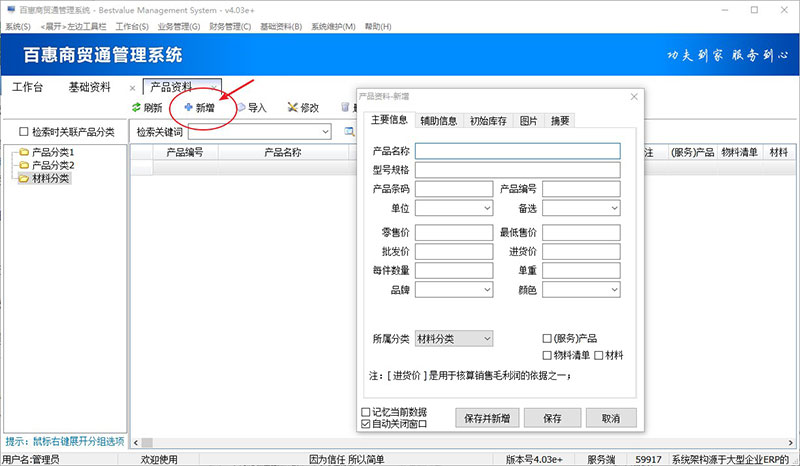Tick the 记忆当前数据 checkbox
Screen dimensions: 800x466
(365, 412)
